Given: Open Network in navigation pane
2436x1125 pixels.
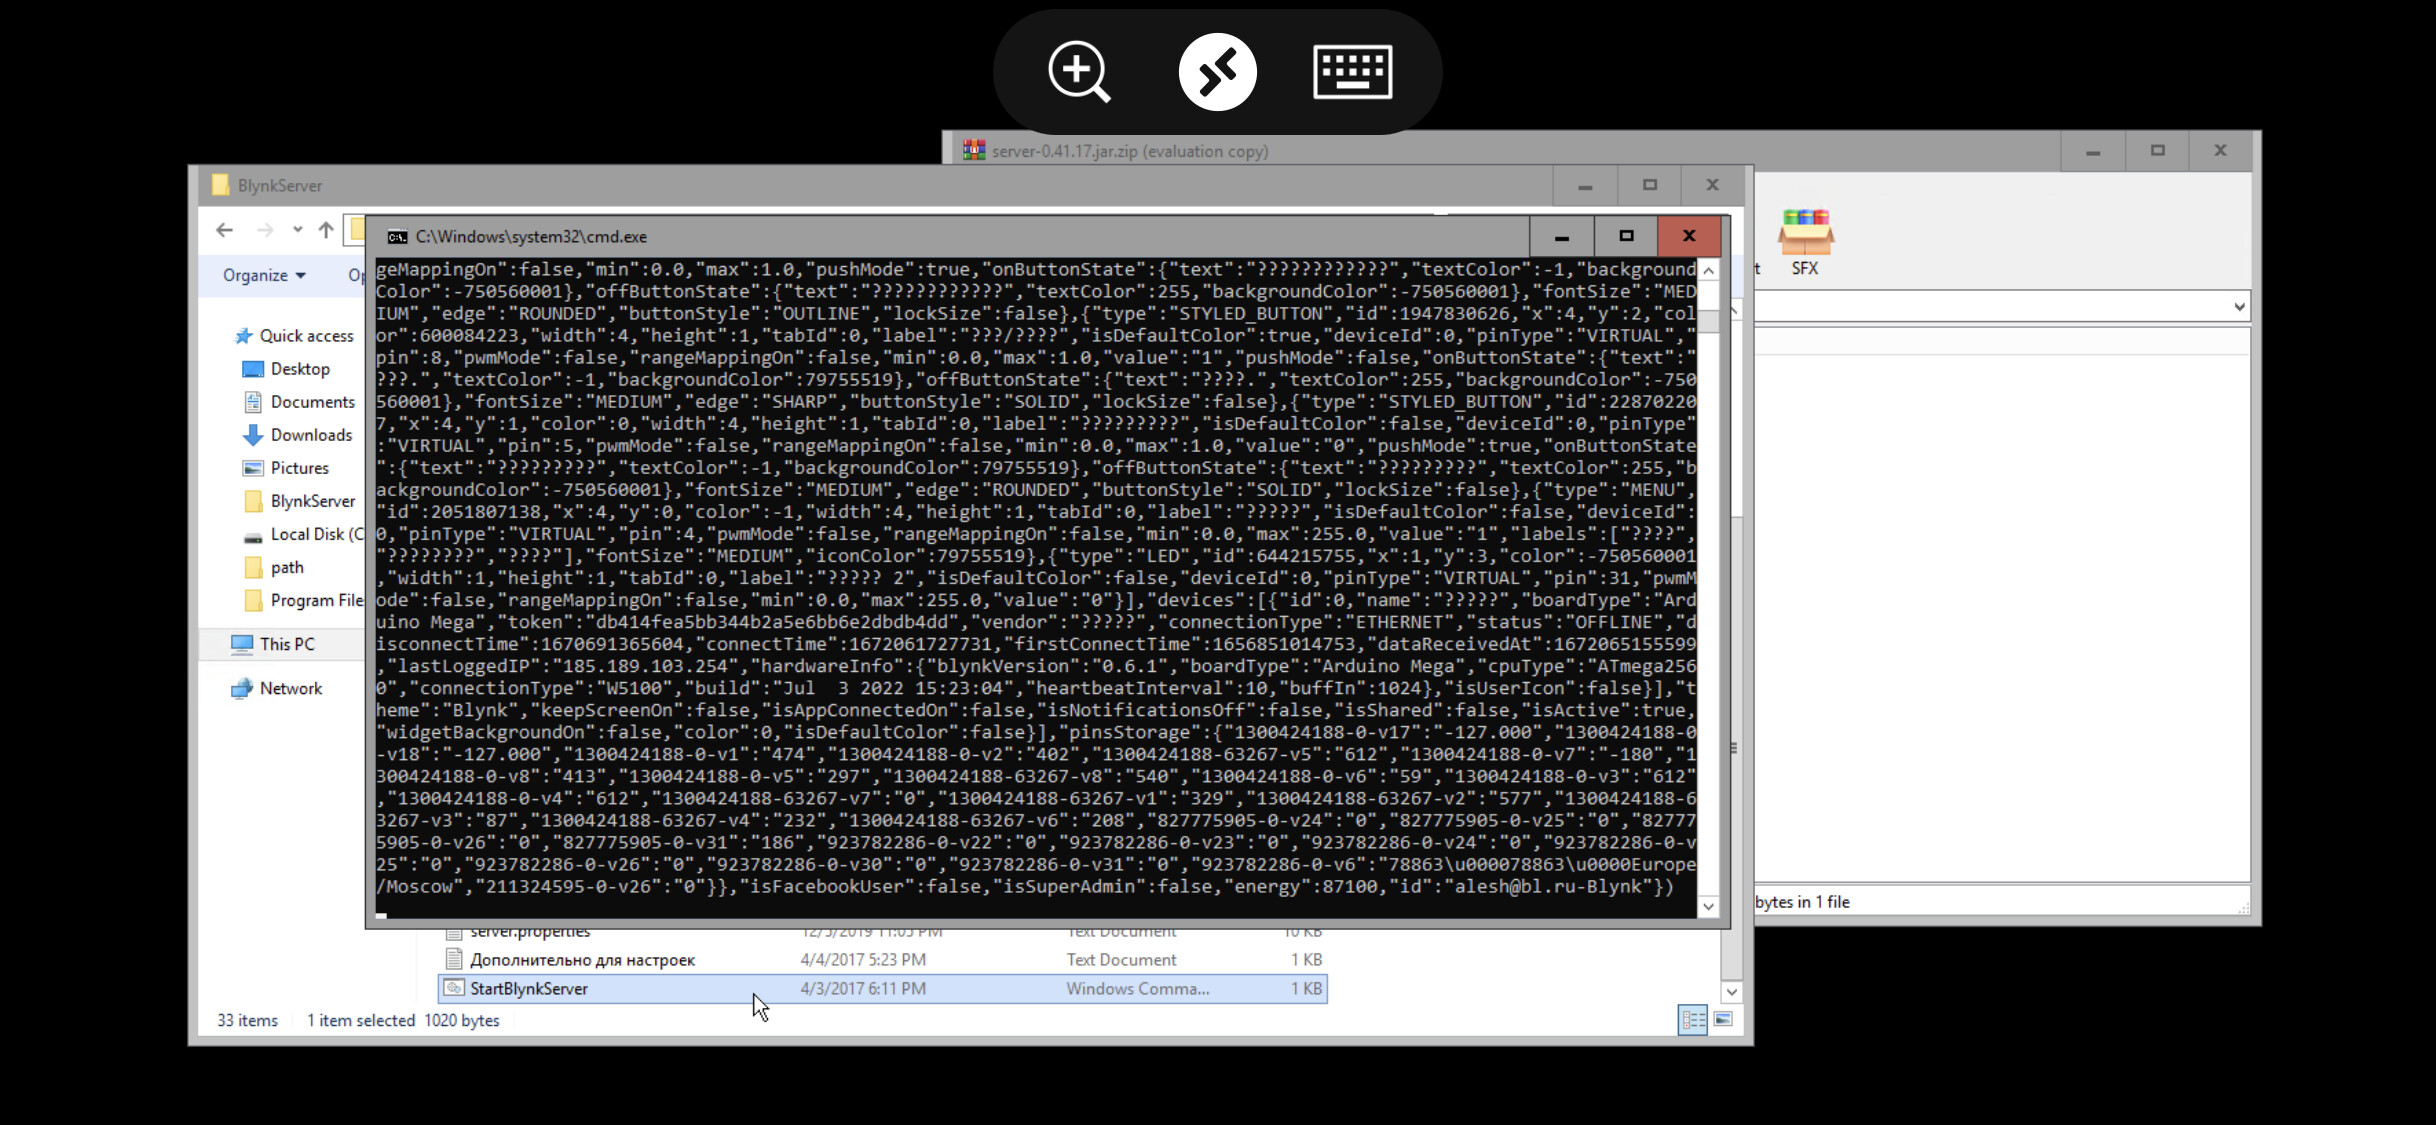Looking at the screenshot, I should 290,688.
